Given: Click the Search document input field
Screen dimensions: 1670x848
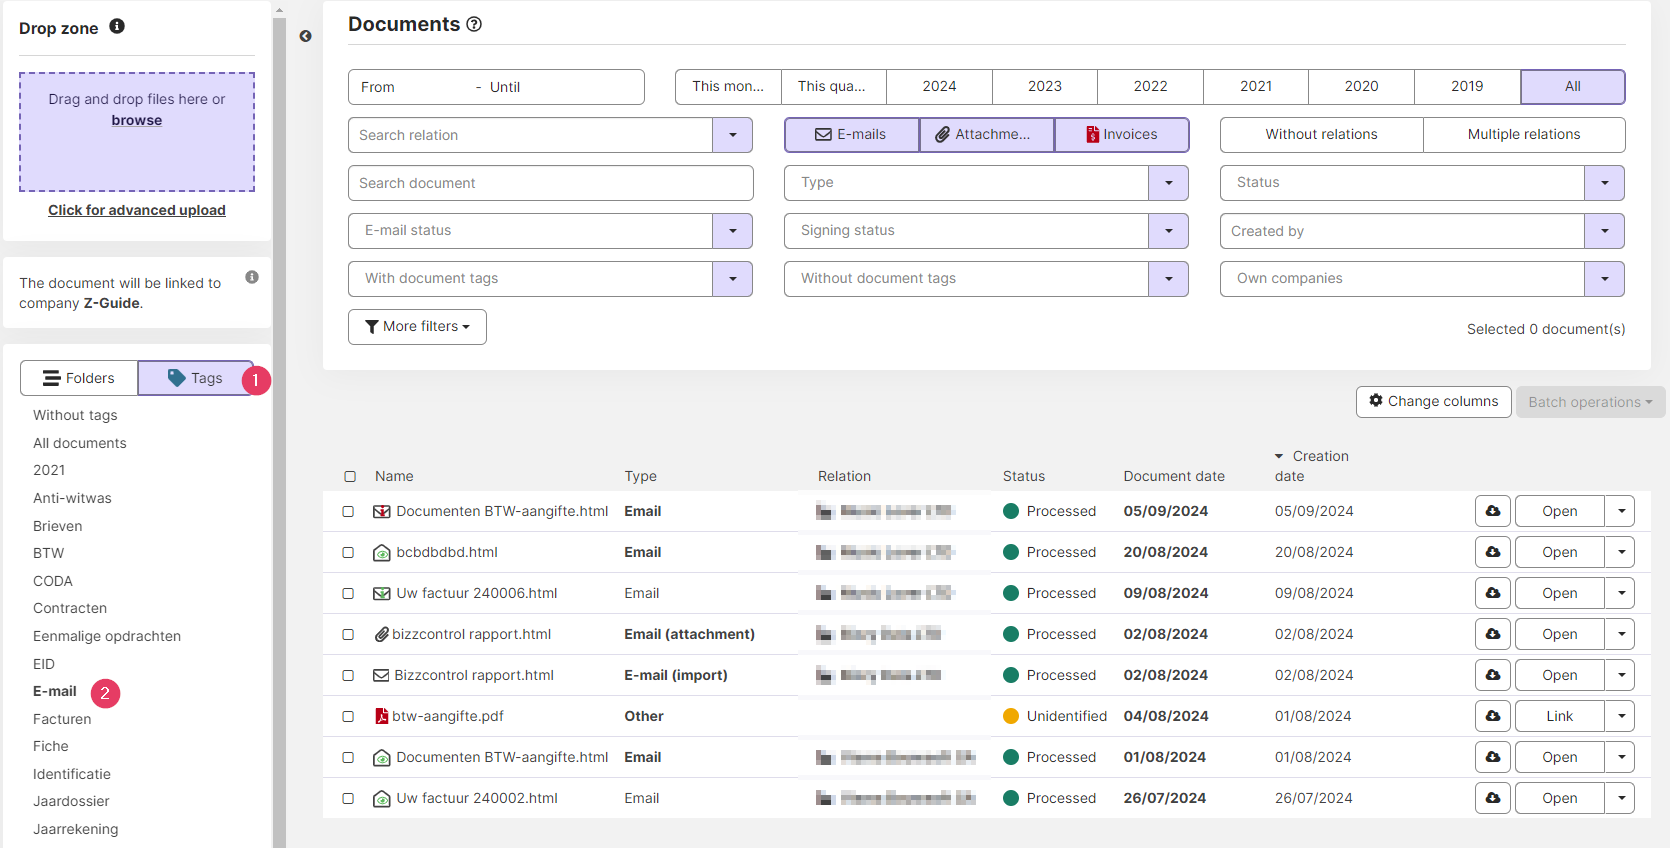Looking at the screenshot, I should pyautogui.click(x=551, y=183).
